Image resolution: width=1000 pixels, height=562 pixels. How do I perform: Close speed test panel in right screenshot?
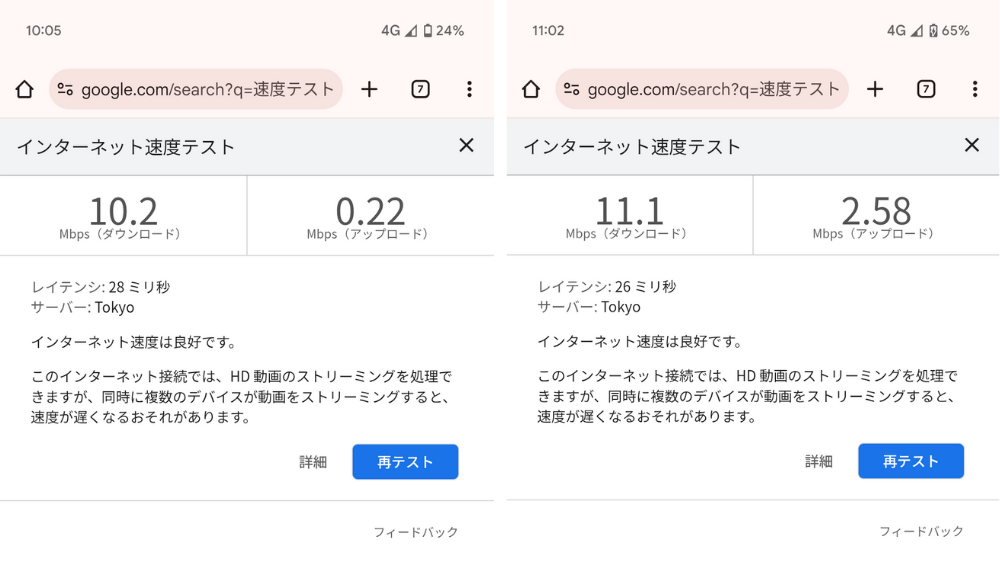coord(972,145)
